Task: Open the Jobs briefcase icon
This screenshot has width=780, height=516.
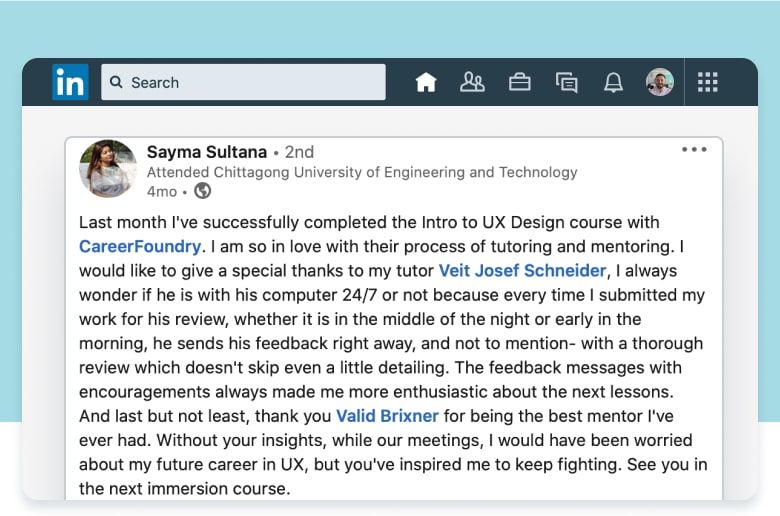Action: (519, 82)
